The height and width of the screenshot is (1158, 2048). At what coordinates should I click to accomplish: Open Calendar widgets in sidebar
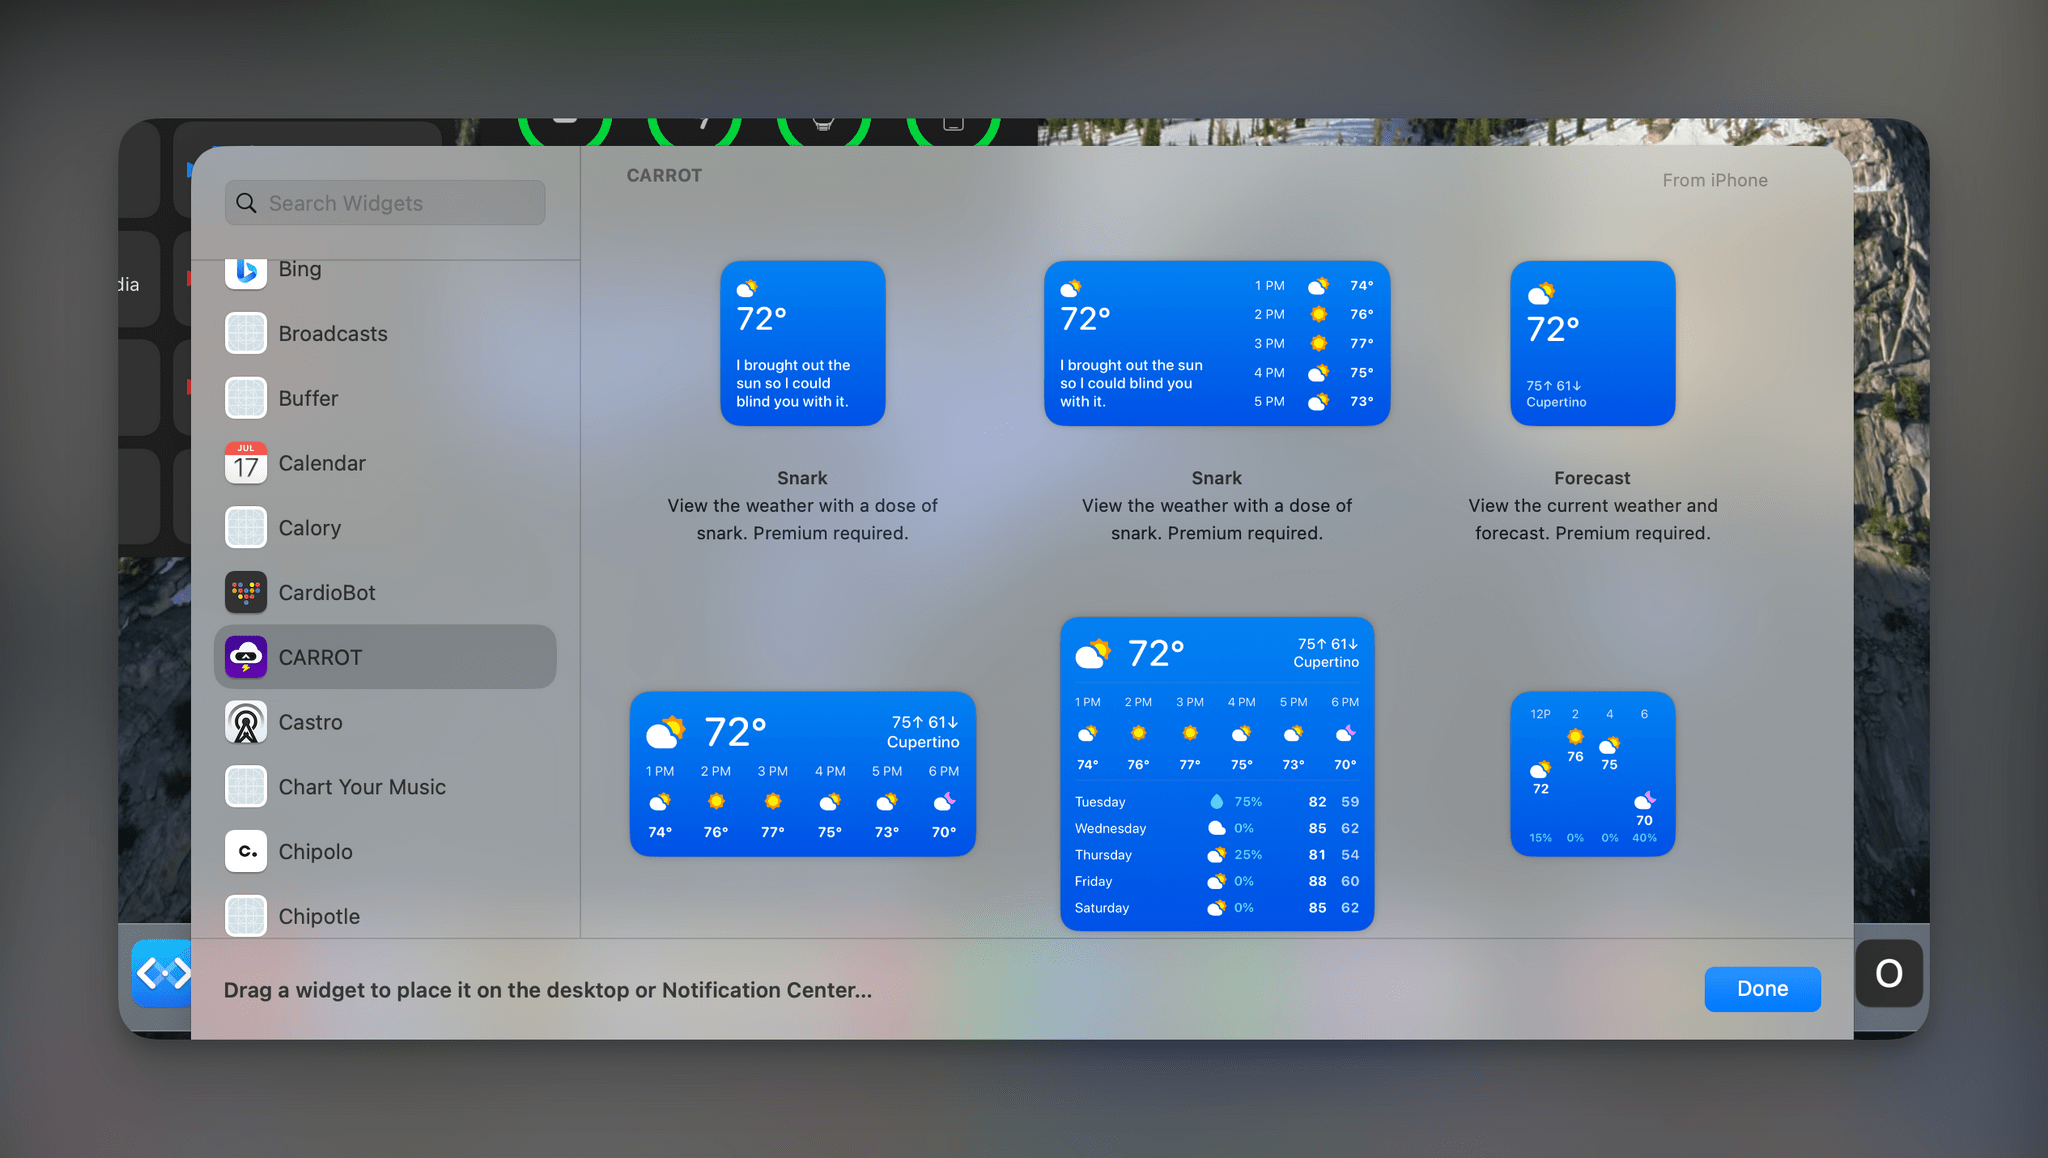pos(385,463)
